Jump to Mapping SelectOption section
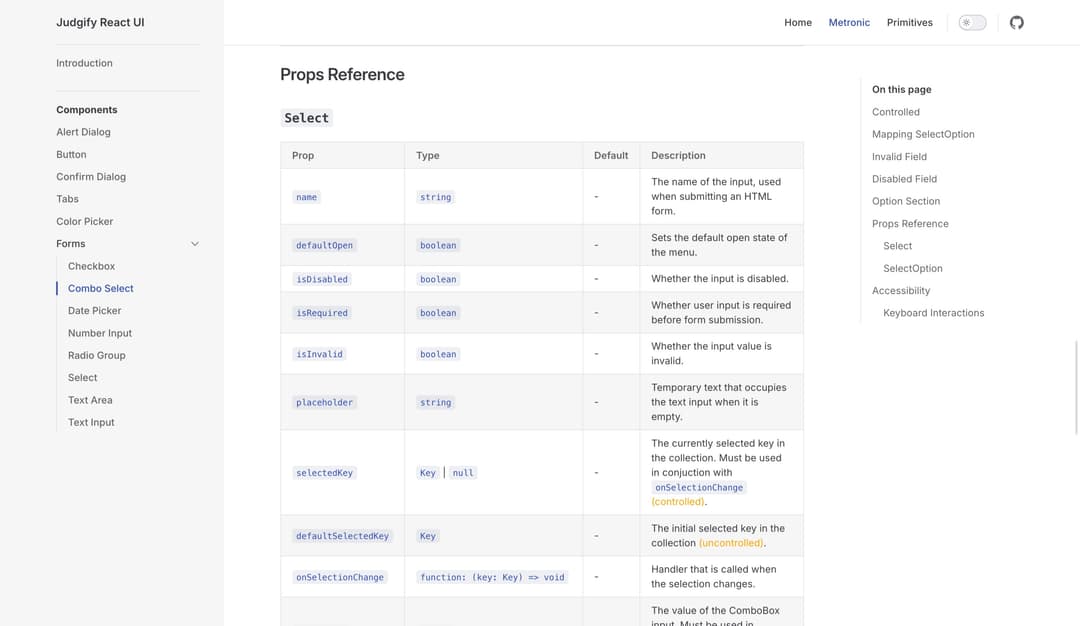 tap(923, 134)
